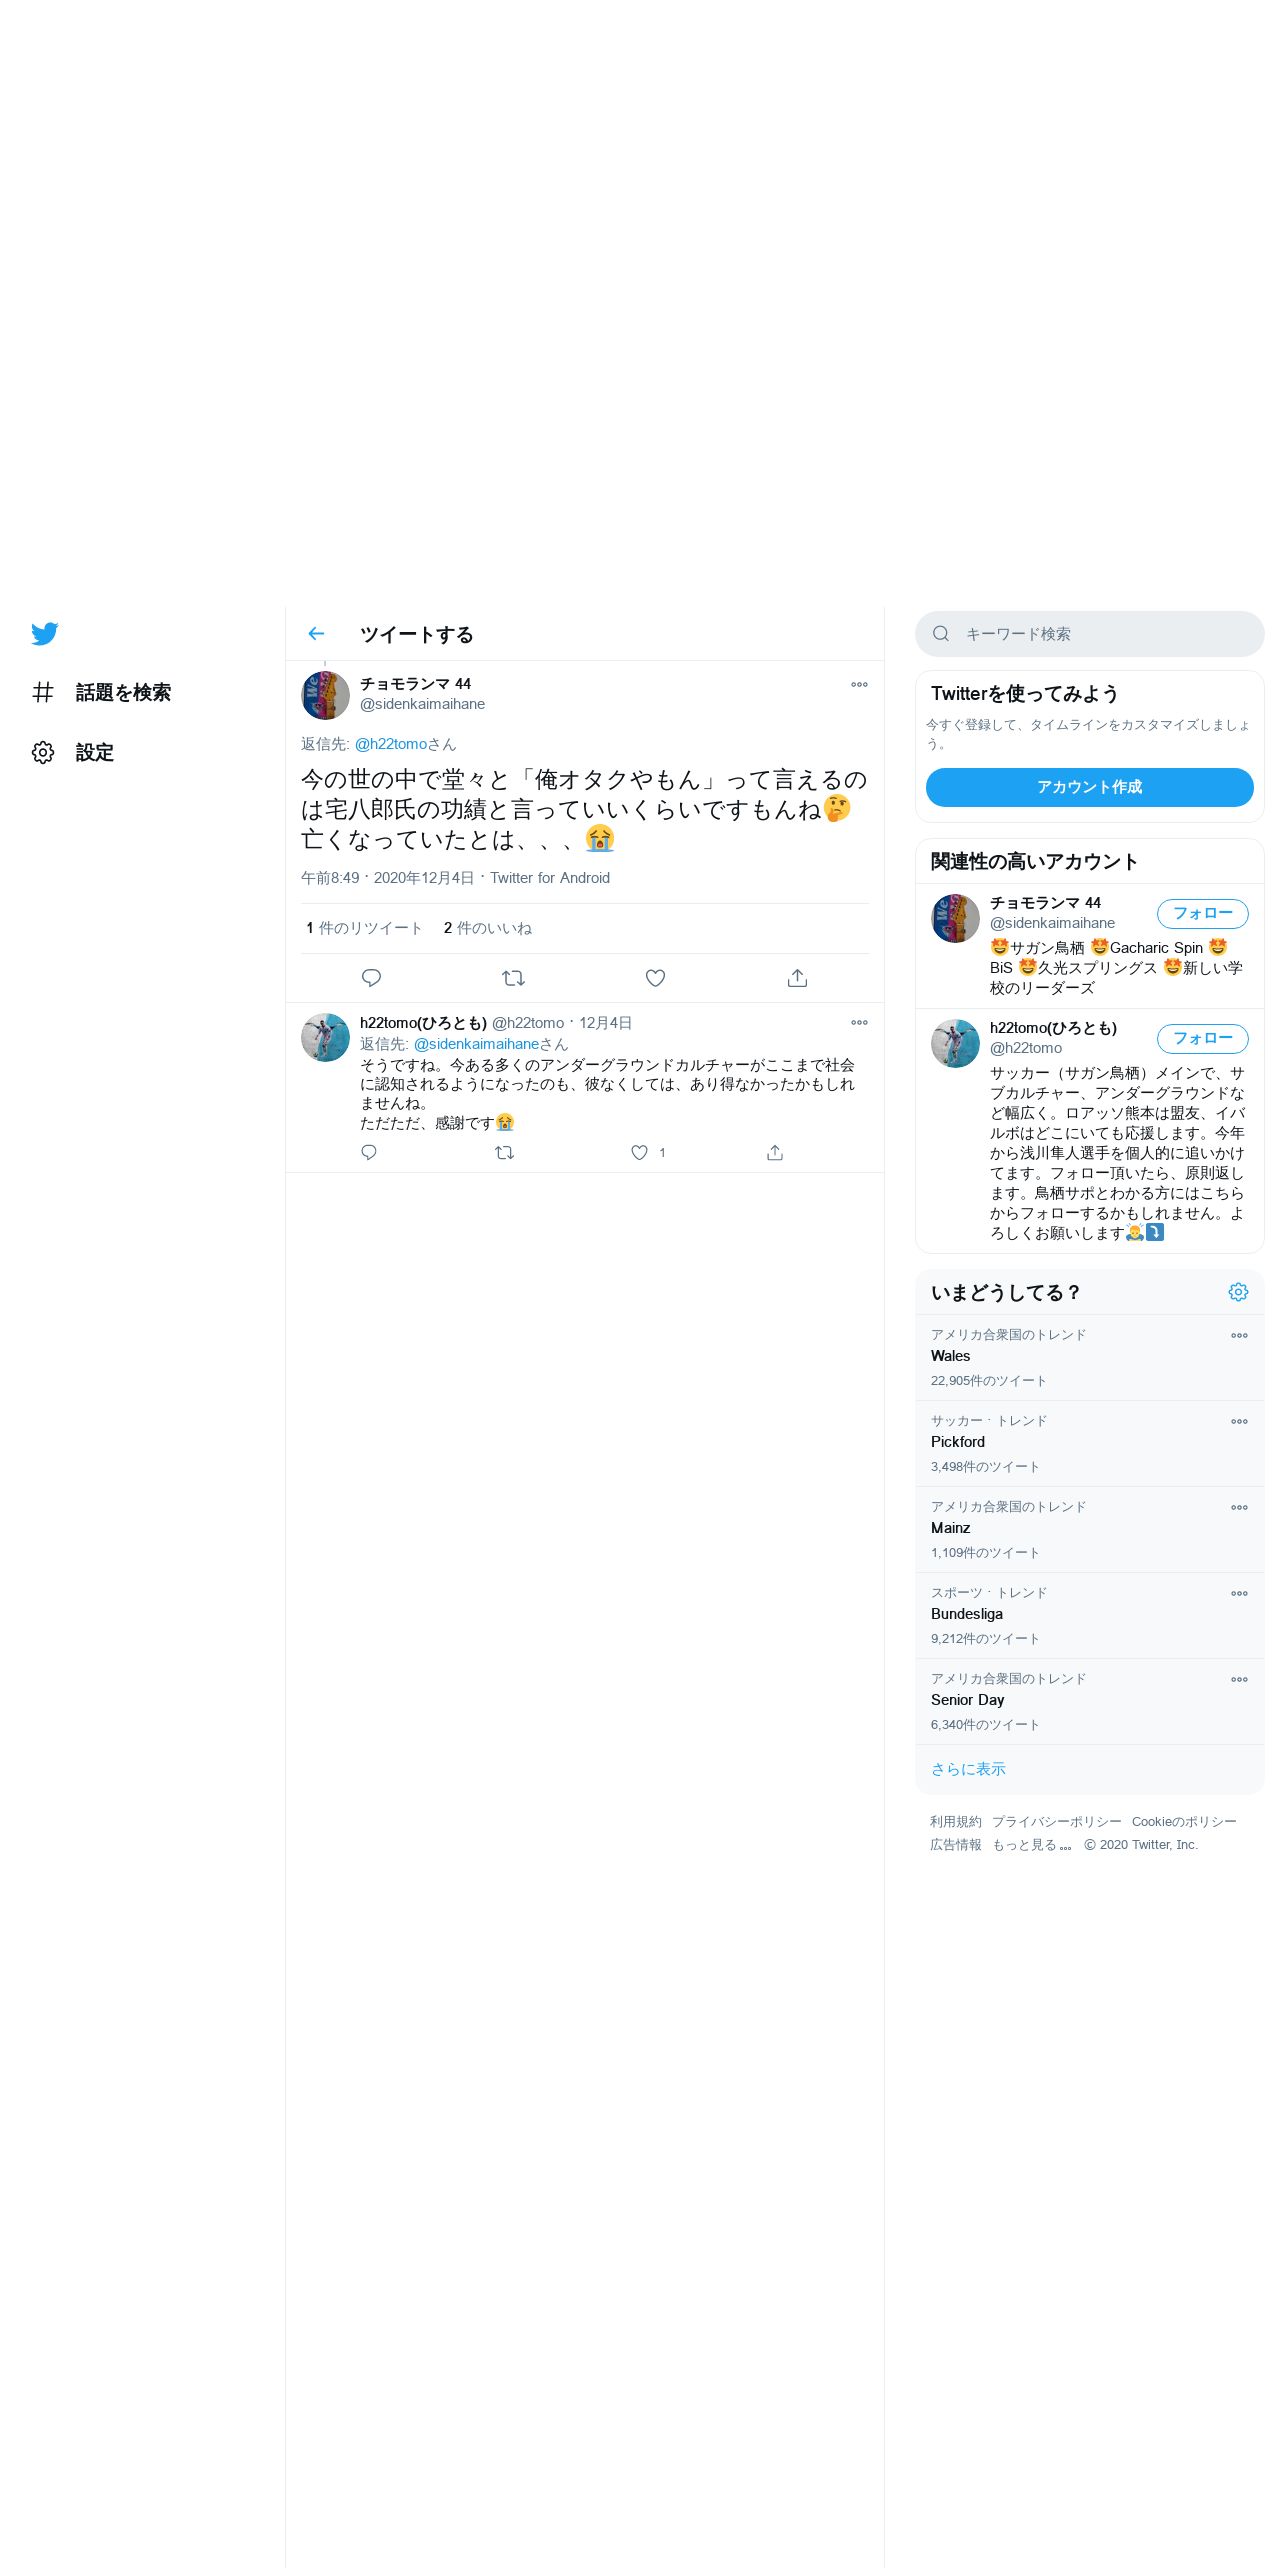1284x2568 pixels.
Task: Open more options on main tweet
Action: [x=859, y=685]
